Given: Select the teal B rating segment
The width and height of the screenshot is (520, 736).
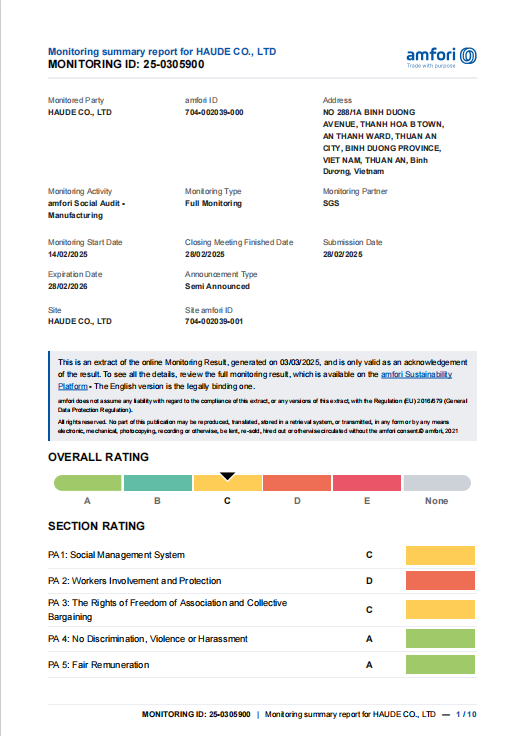Looking at the screenshot, I should [158, 483].
